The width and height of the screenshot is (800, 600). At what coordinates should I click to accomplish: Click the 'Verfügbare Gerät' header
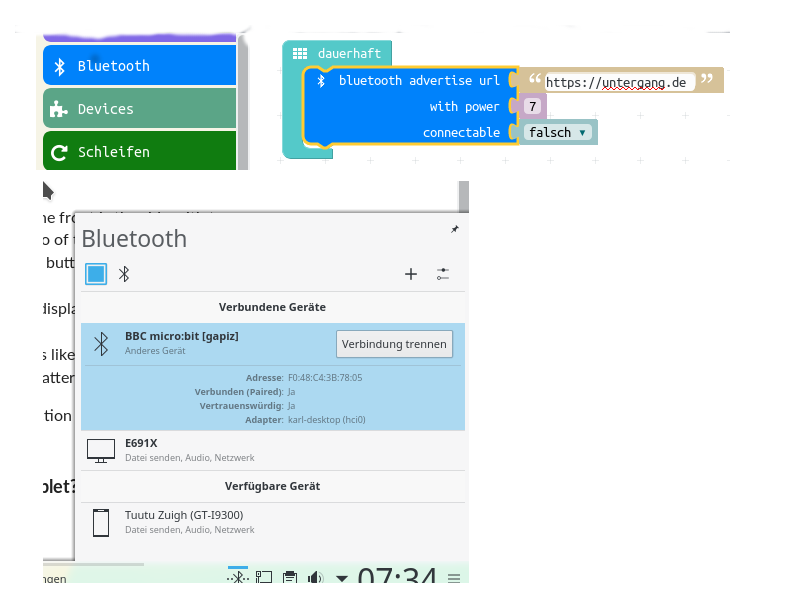click(272, 486)
